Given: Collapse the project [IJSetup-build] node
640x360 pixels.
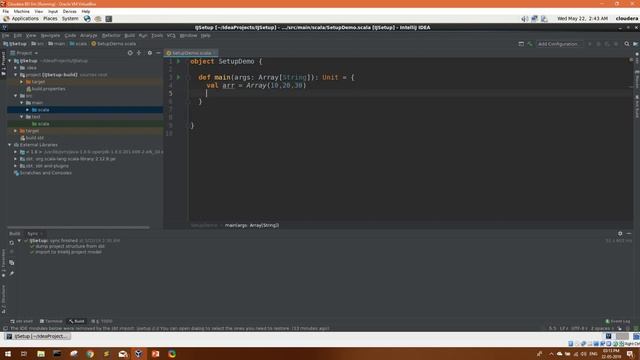Looking at the screenshot, I should point(16,75).
